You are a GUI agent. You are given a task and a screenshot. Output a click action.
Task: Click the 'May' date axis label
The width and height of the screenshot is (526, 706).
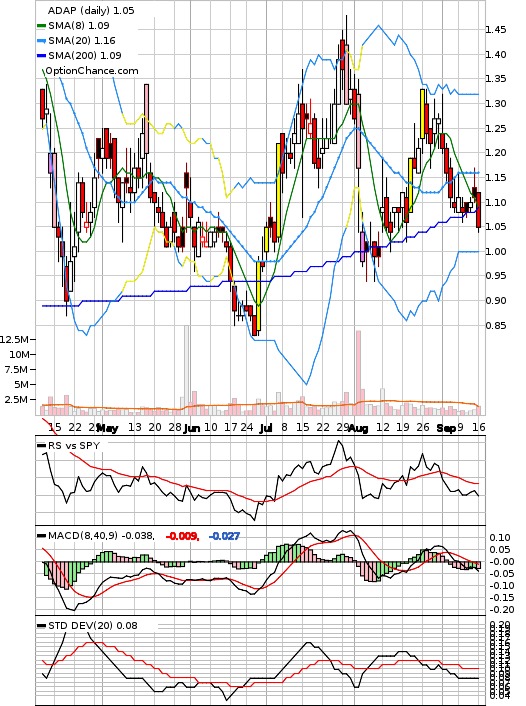[107, 428]
